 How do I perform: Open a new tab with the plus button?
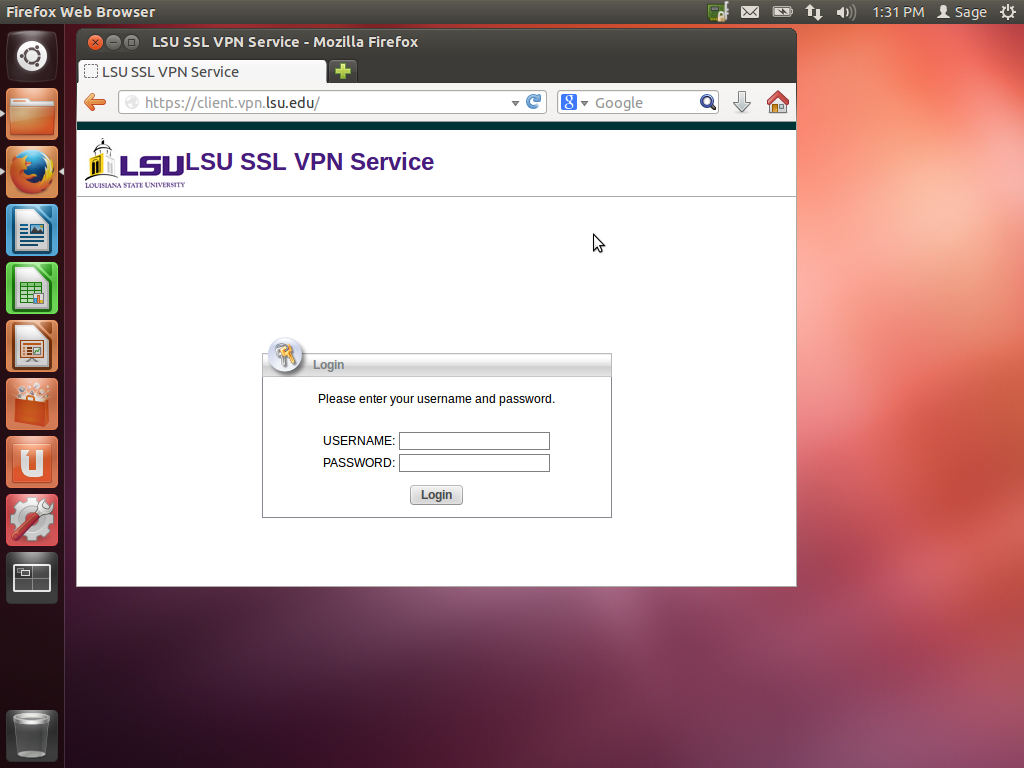pos(343,71)
